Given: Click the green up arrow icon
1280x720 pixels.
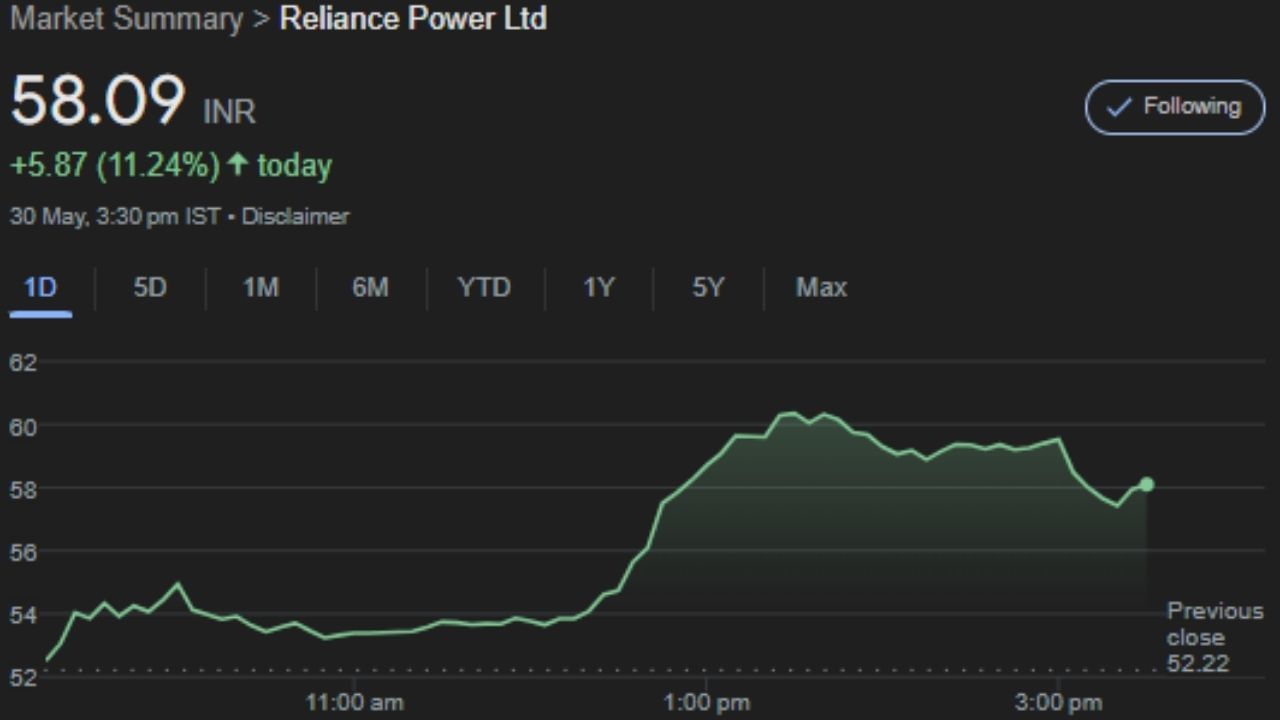Looking at the screenshot, I should (x=237, y=164).
